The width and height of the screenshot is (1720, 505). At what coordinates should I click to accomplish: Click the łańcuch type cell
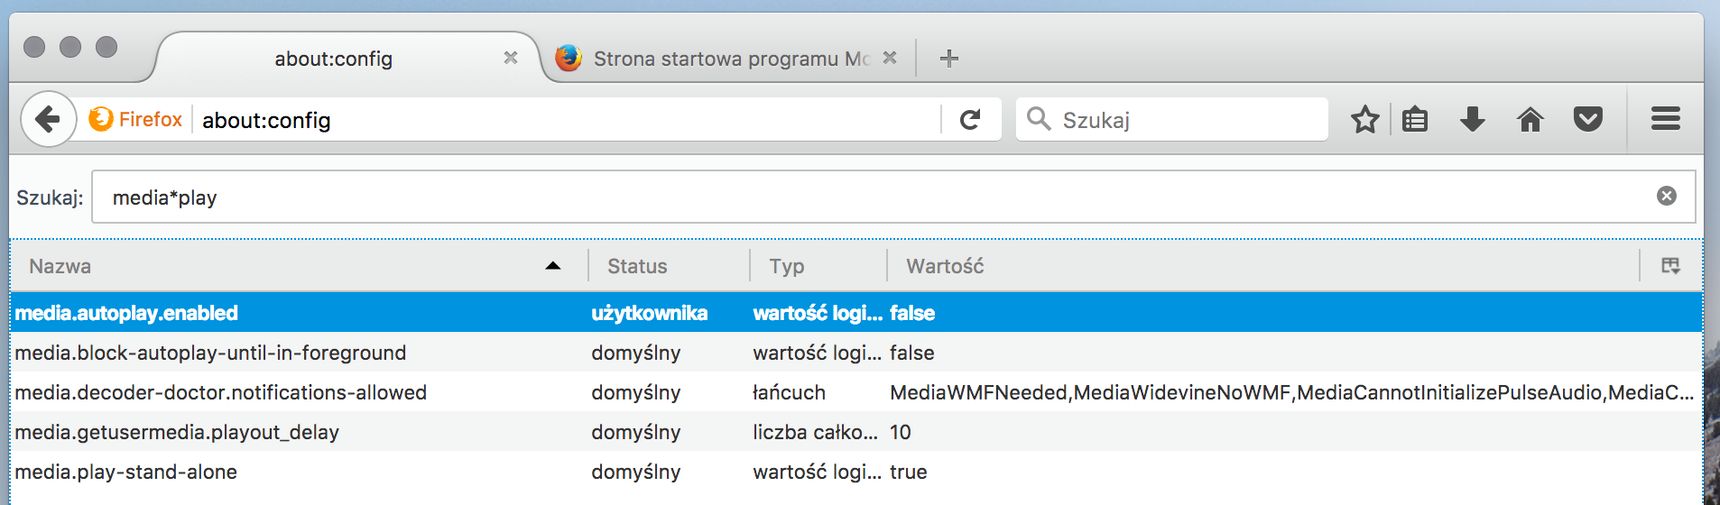point(789,392)
